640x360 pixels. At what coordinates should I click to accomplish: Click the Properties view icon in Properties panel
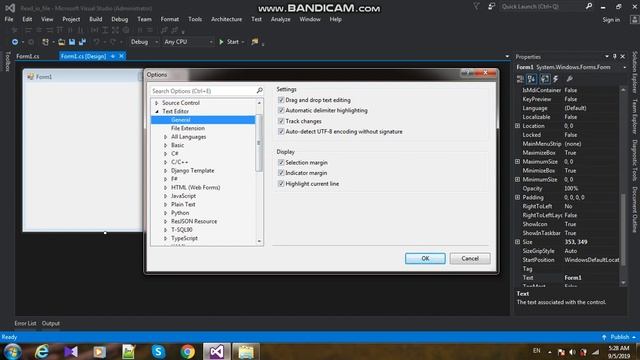coord(544,79)
